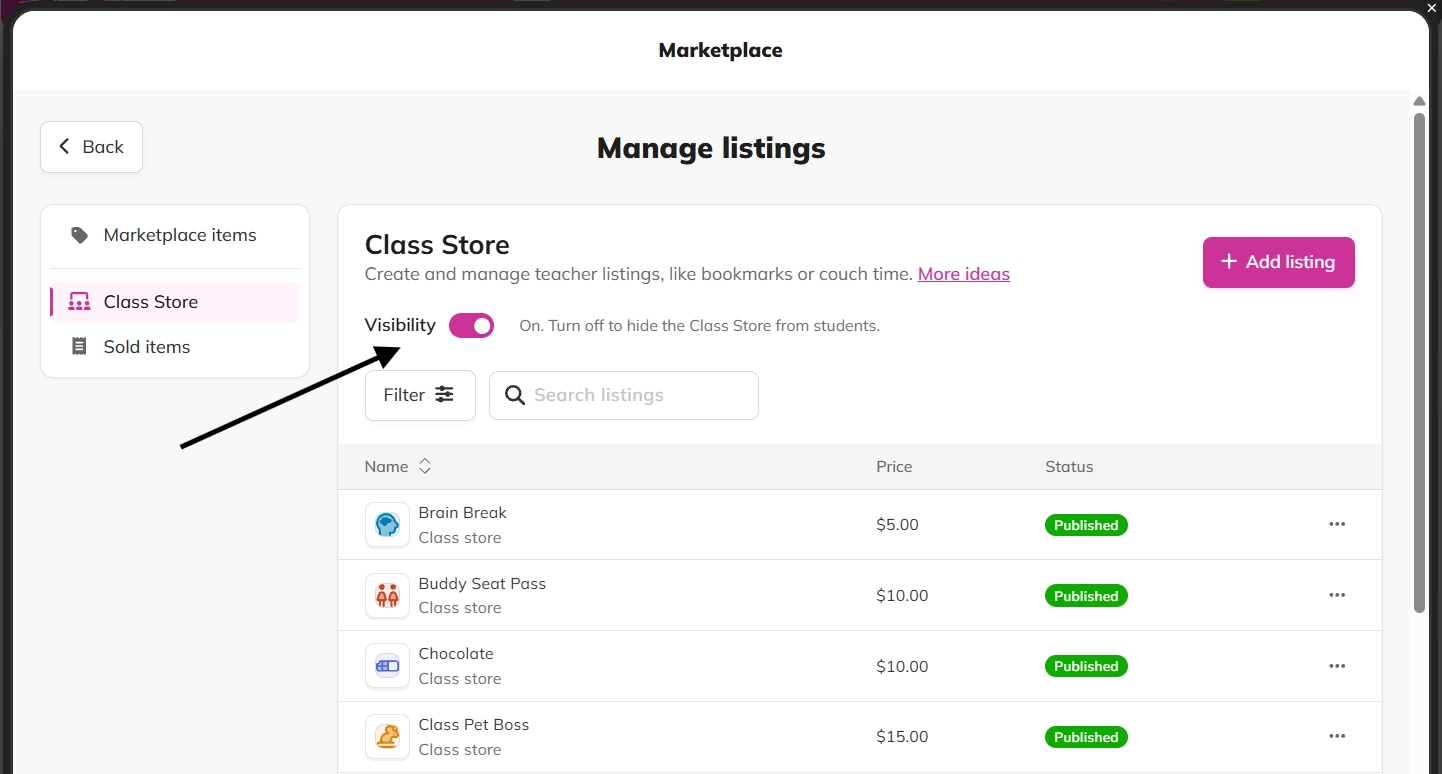Viewport: 1442px width, 774px height.
Task: Open the Chocolate listing icon
Action: pos(387,666)
